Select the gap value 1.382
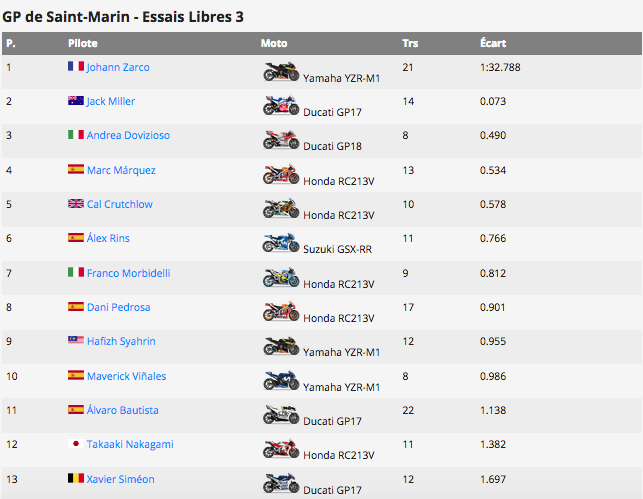The height and width of the screenshot is (499, 643). tap(493, 444)
